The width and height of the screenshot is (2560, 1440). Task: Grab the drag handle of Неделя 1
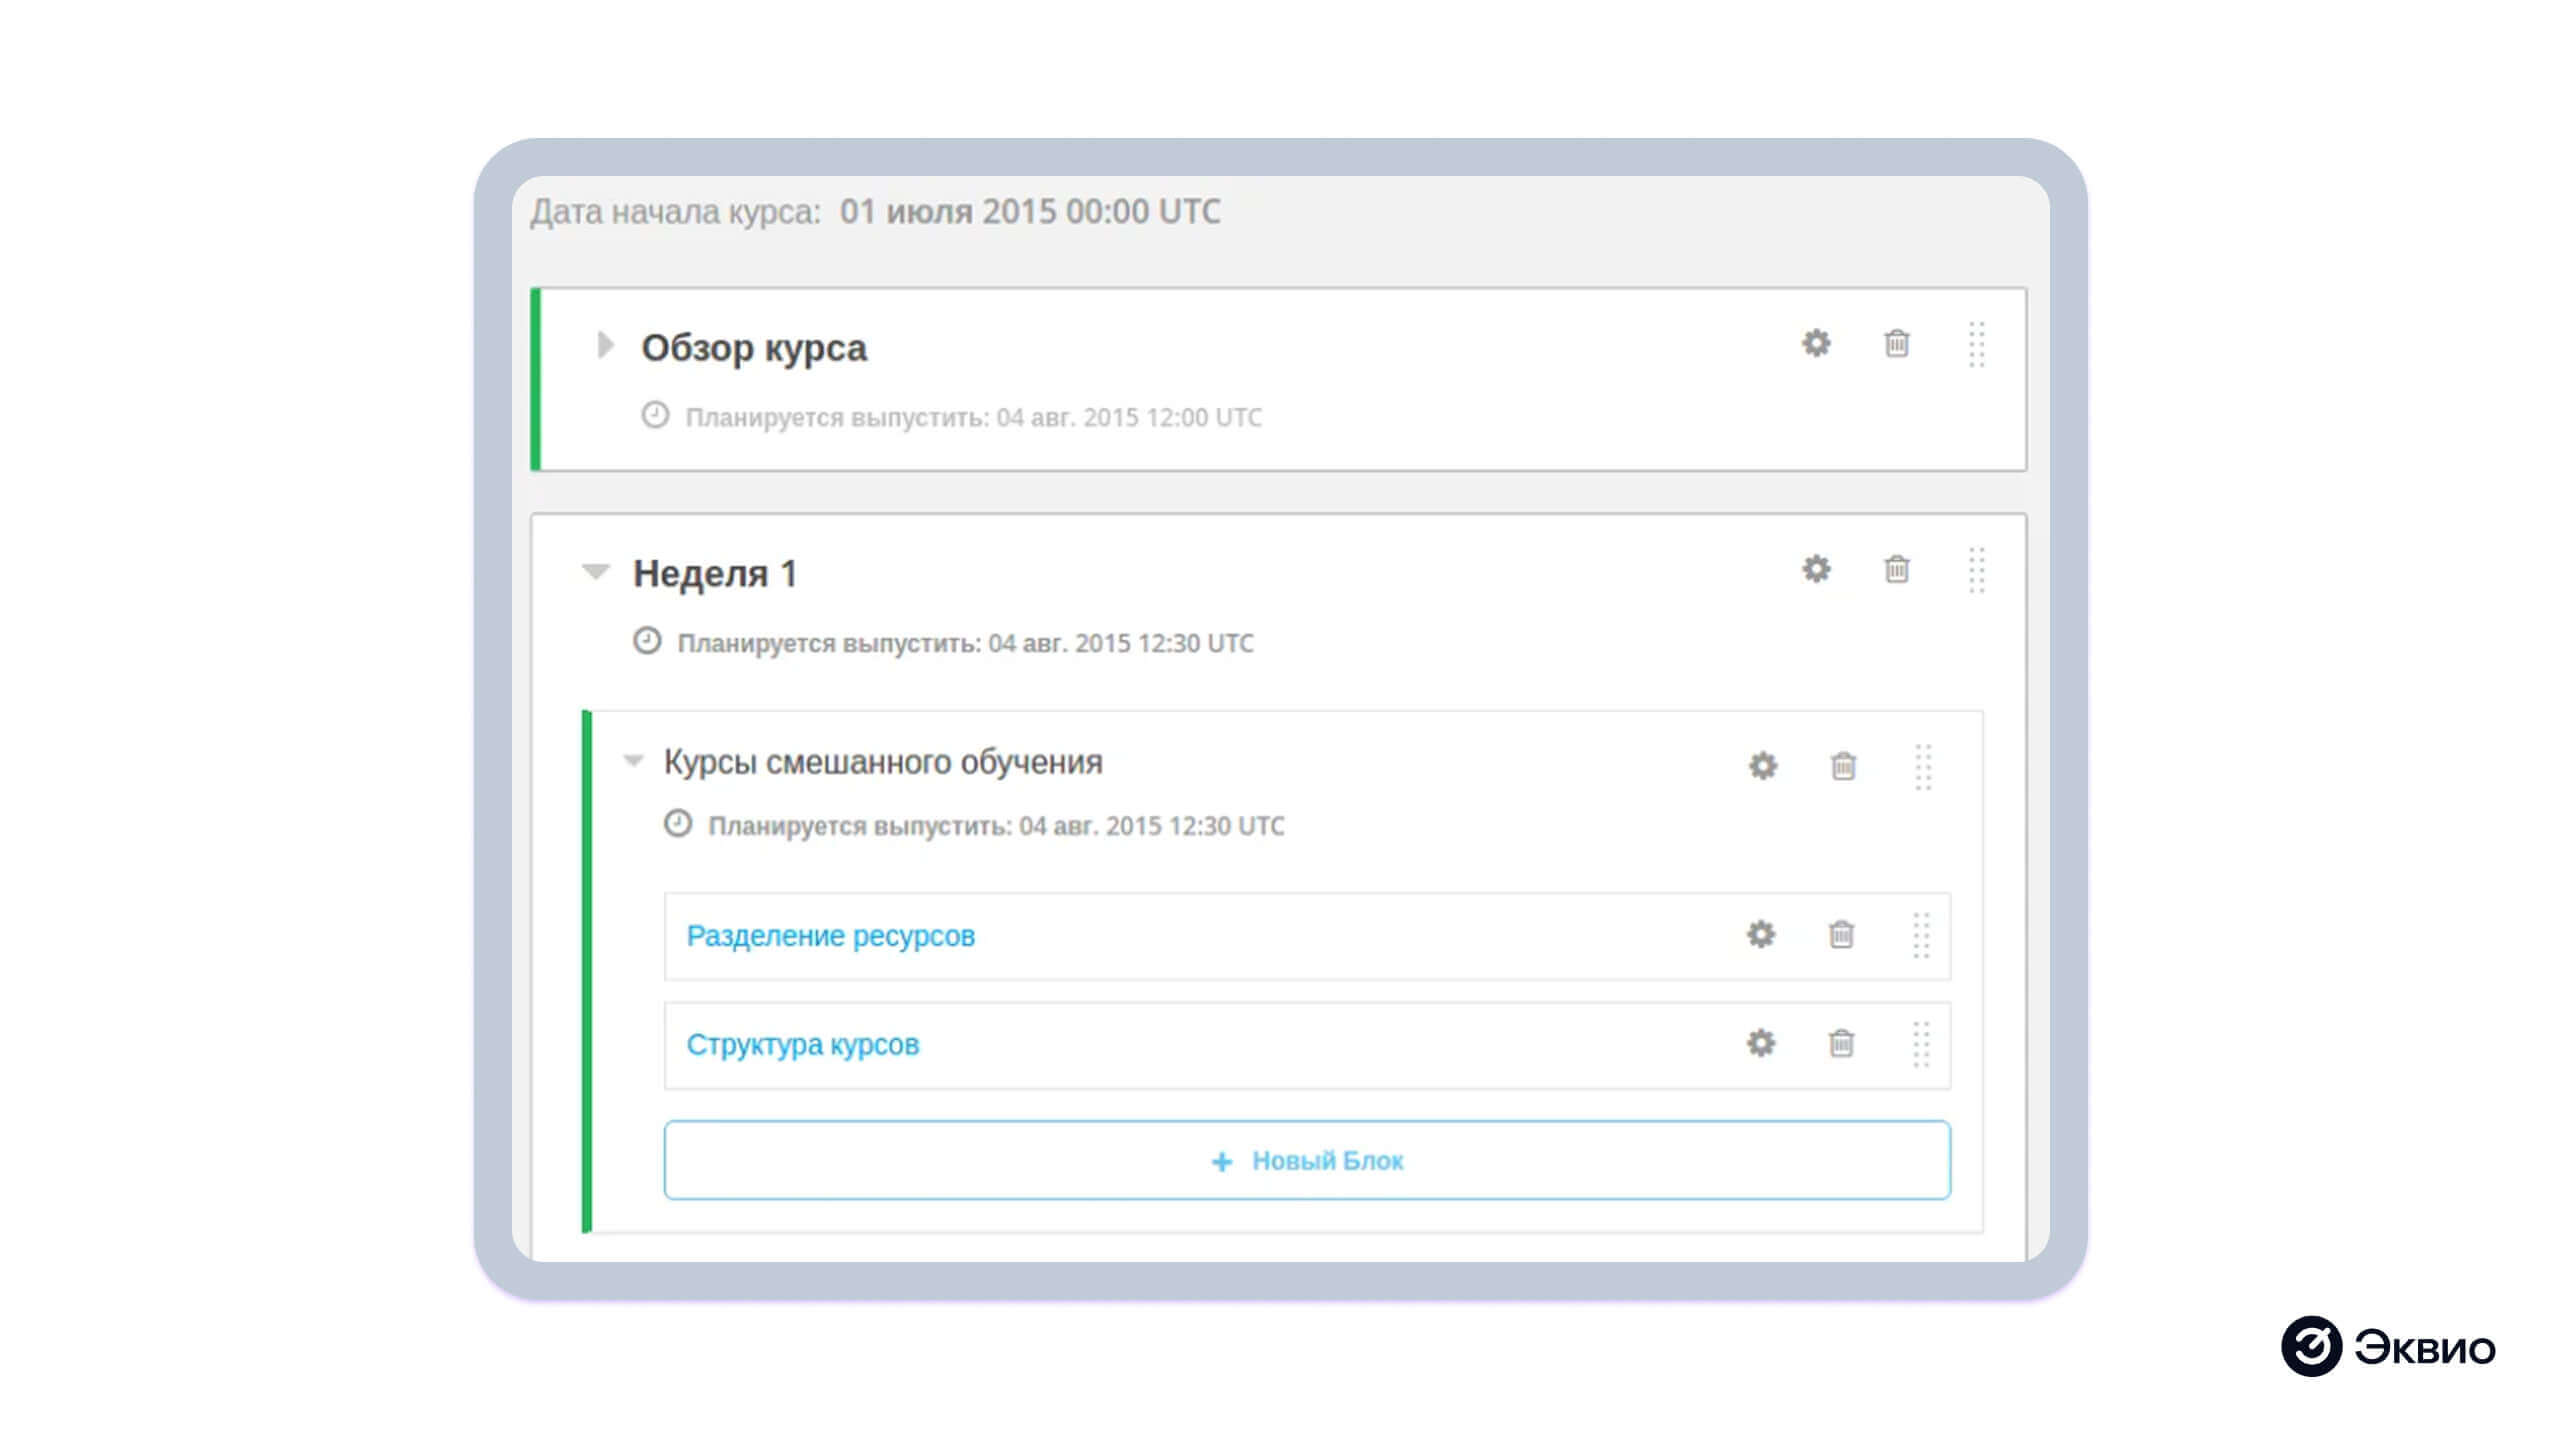(x=1976, y=570)
